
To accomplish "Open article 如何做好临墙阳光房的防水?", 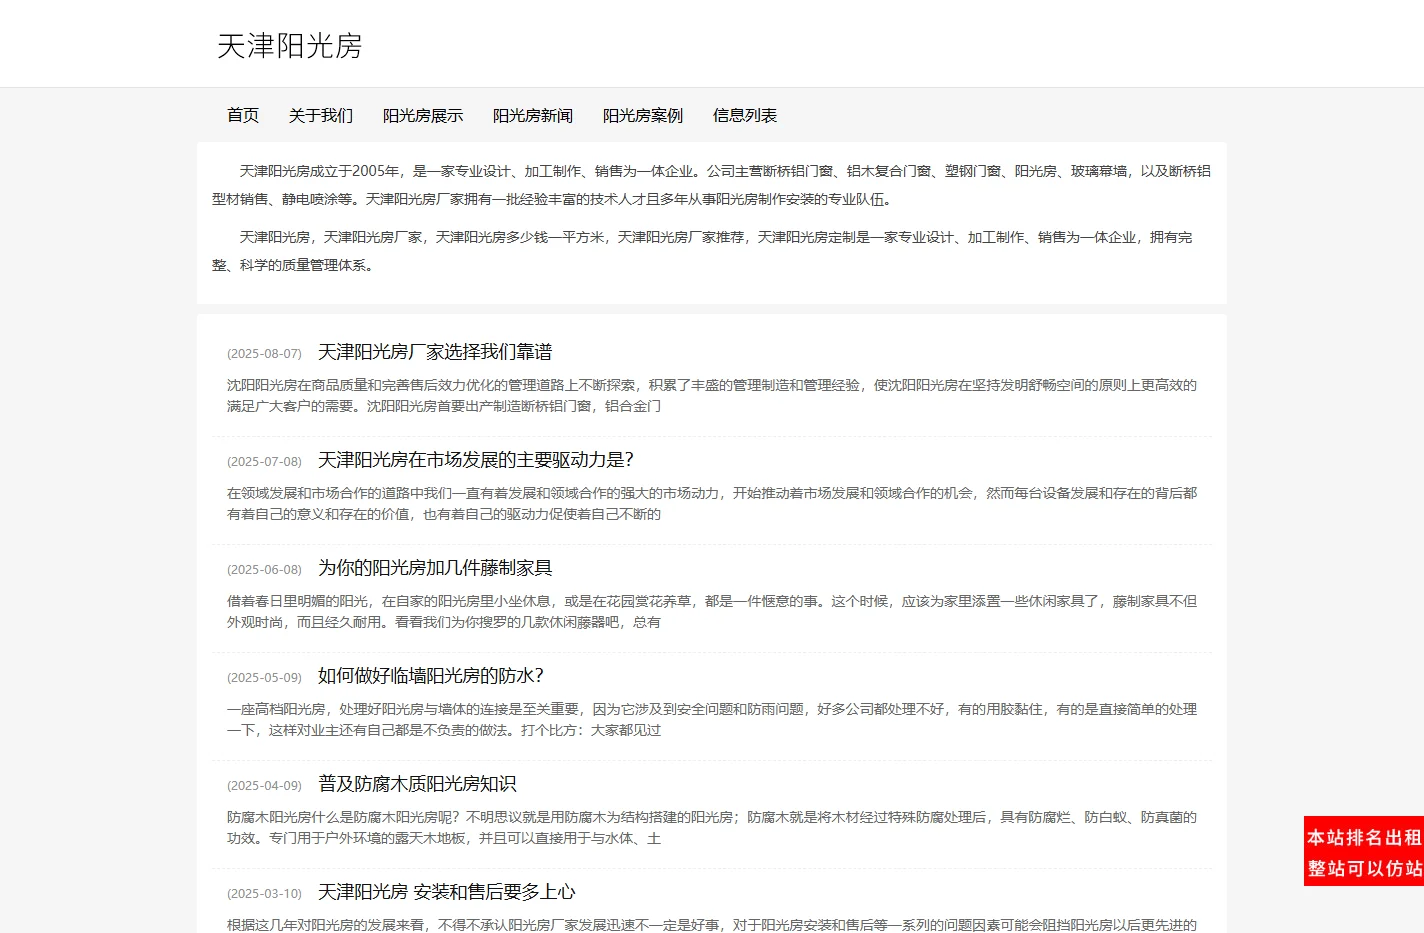I will (x=431, y=676).
